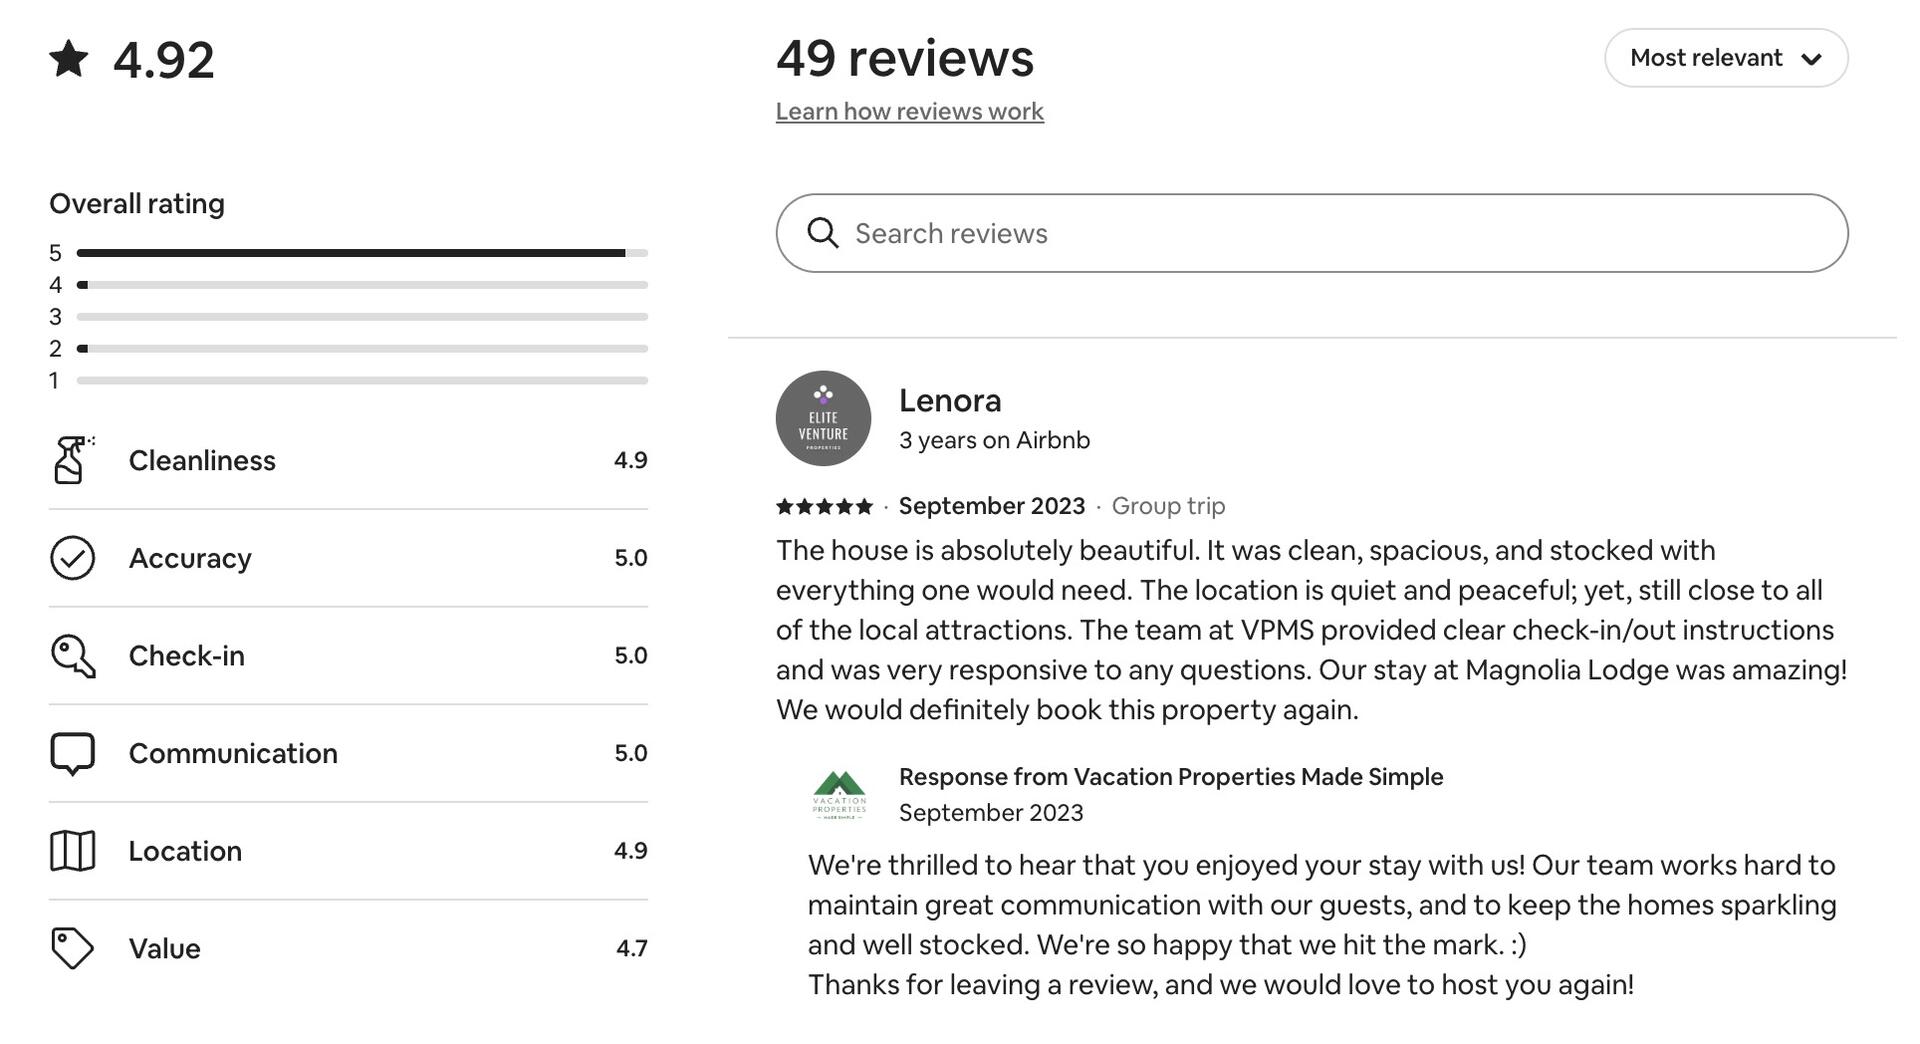The width and height of the screenshot is (1920, 1044).
Task: Select the 5-star rating bar
Action: click(362, 253)
